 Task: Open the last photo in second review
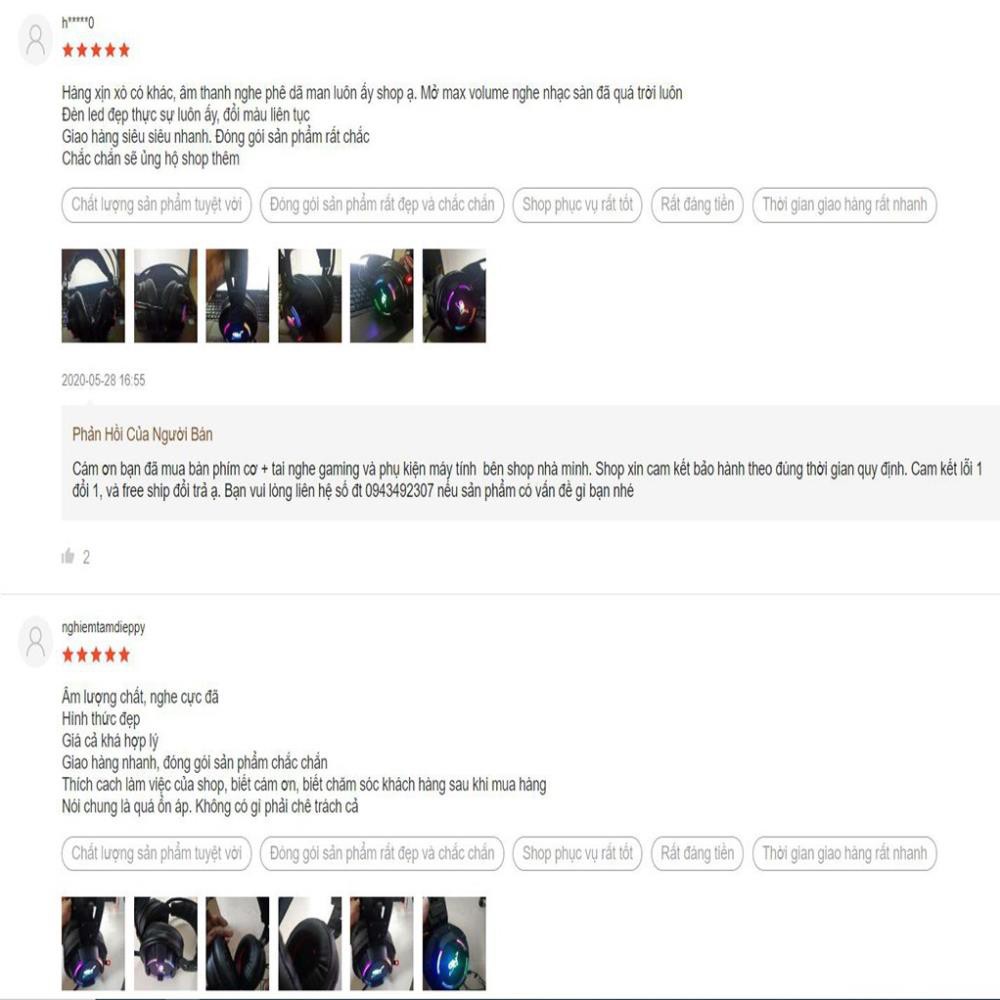(x=454, y=943)
